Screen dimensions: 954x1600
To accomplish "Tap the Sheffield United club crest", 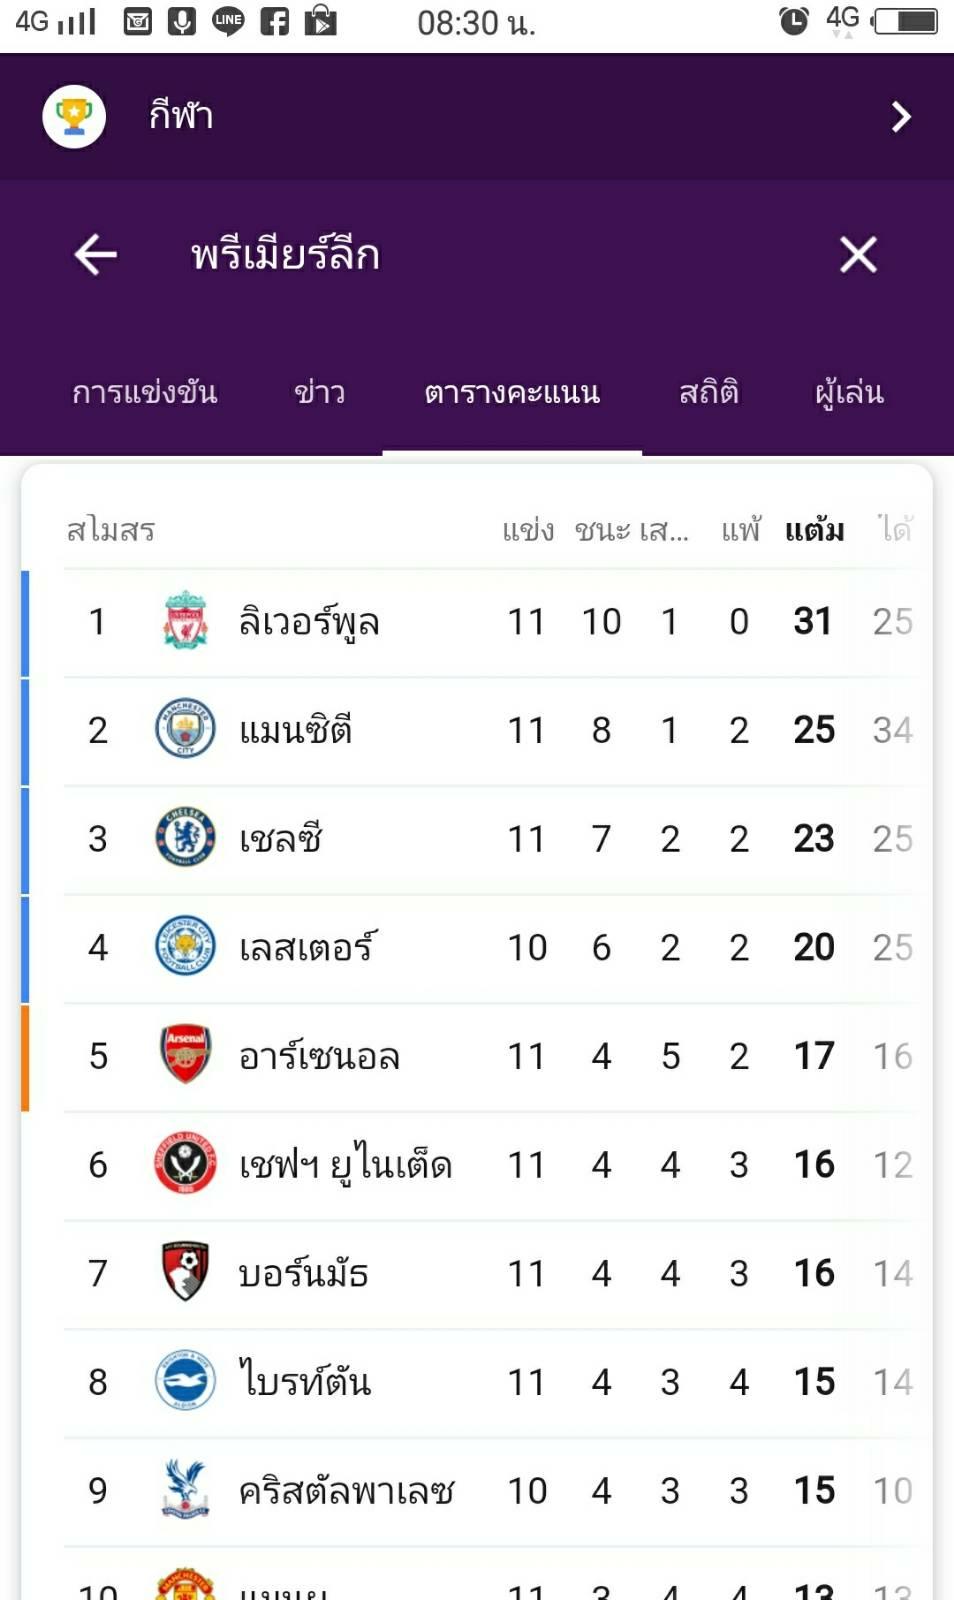I will click(185, 1164).
